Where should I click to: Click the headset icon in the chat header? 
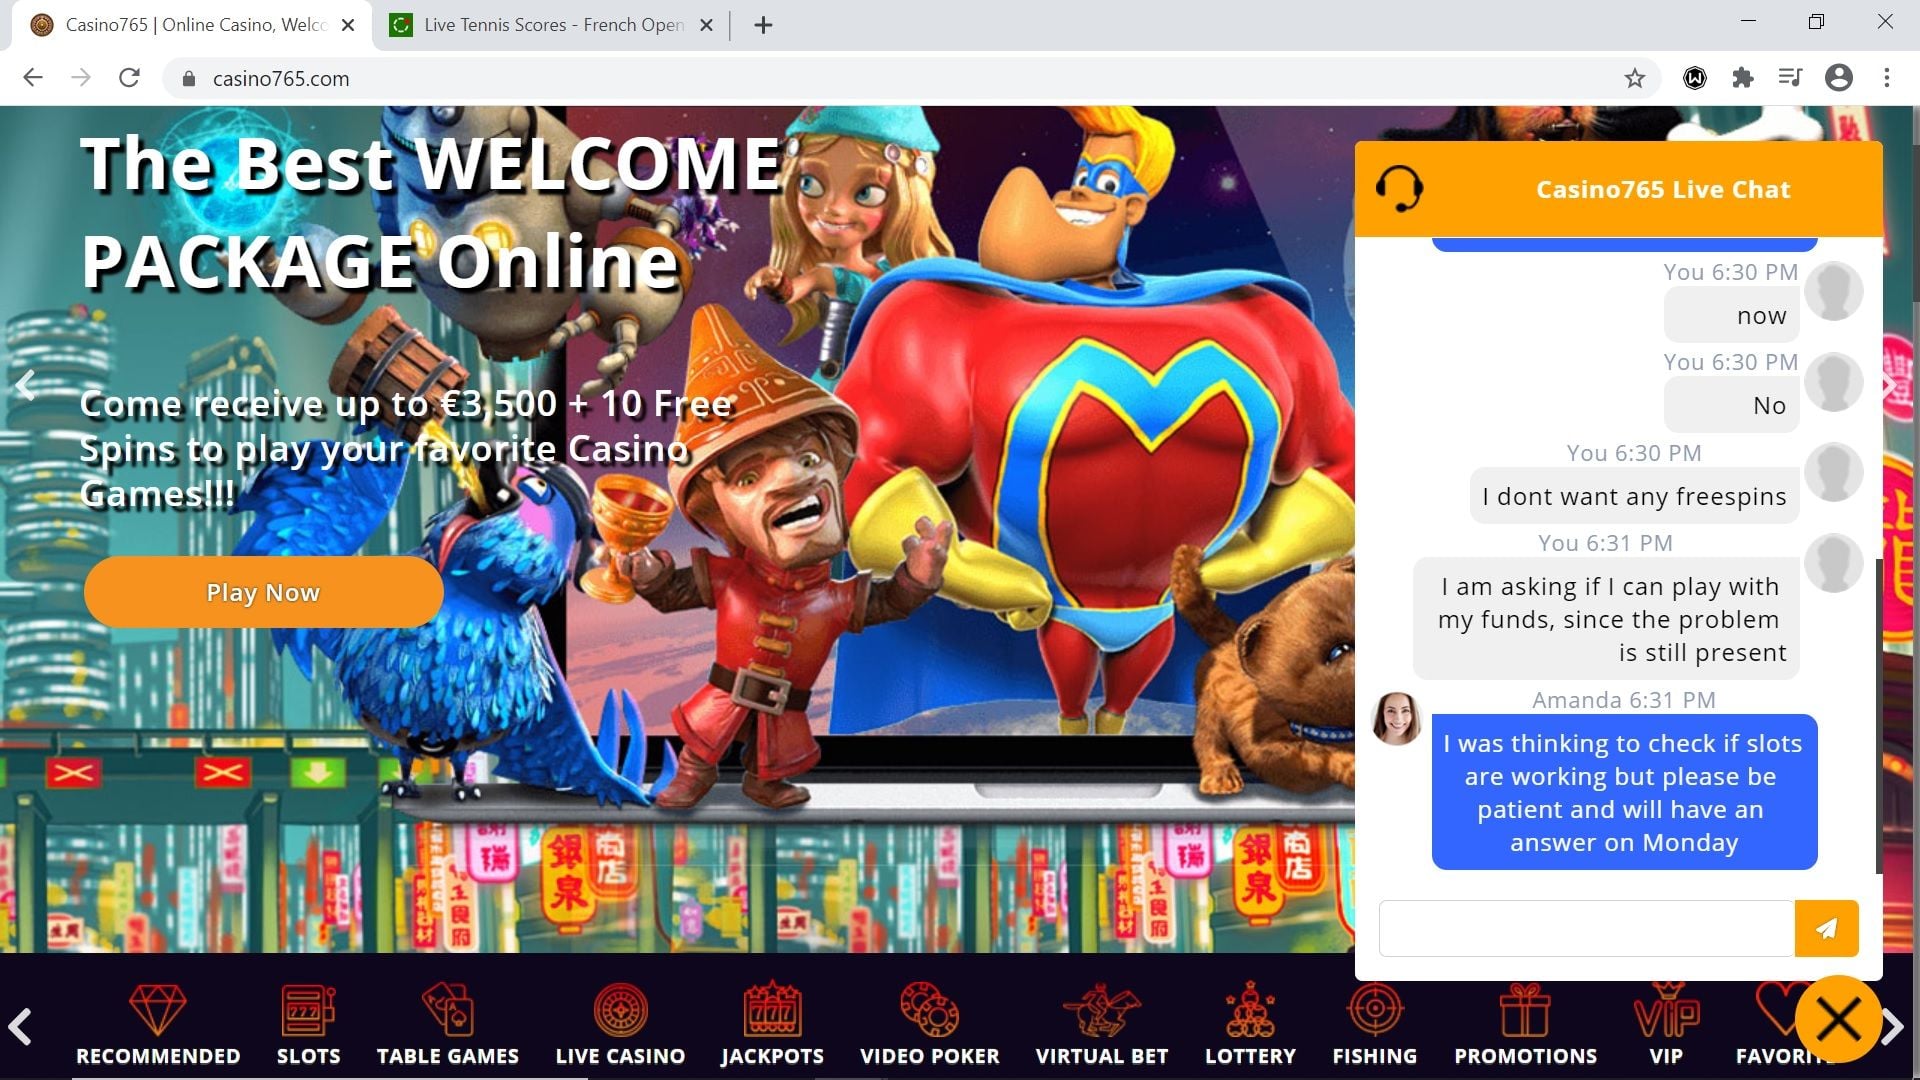tap(1399, 188)
